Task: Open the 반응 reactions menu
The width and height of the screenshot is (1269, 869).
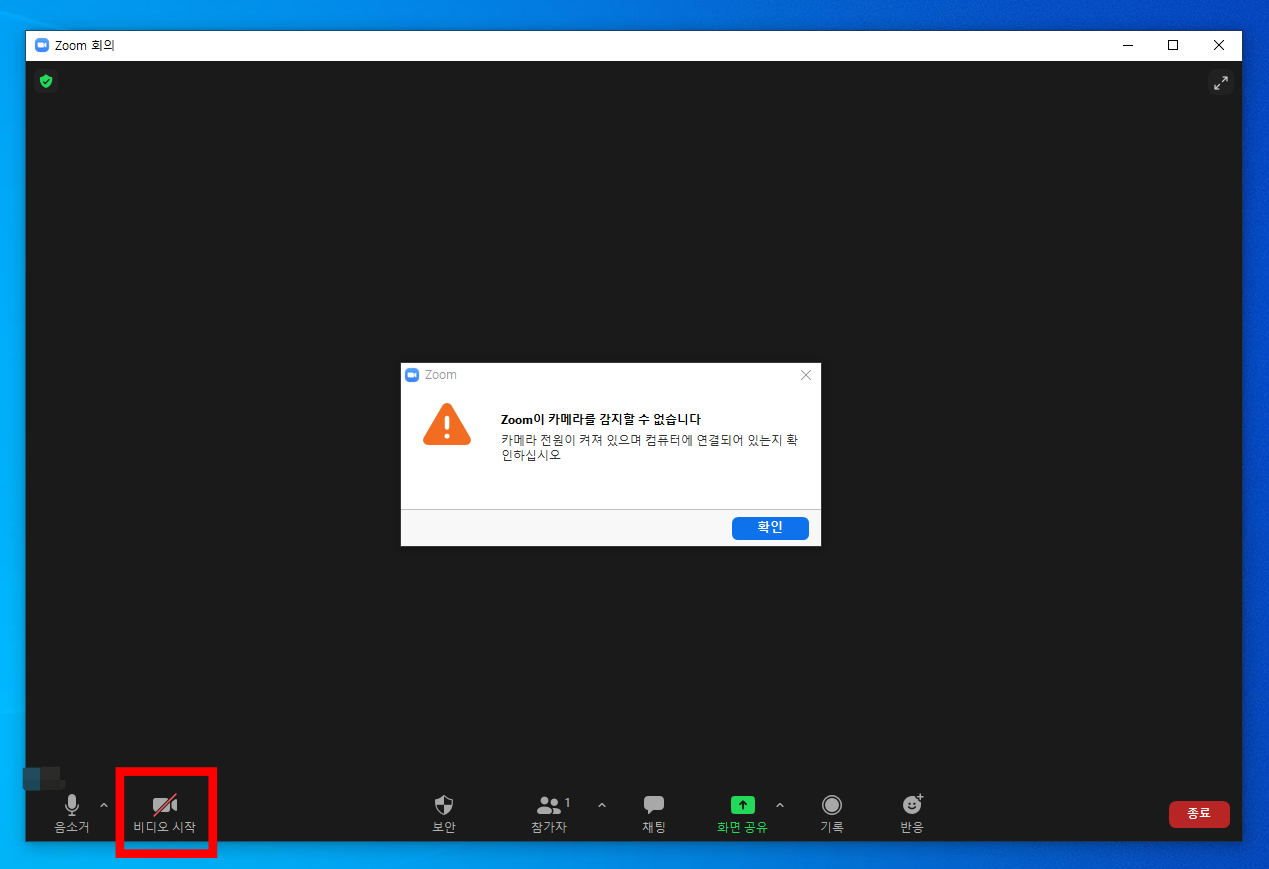Action: 912,814
